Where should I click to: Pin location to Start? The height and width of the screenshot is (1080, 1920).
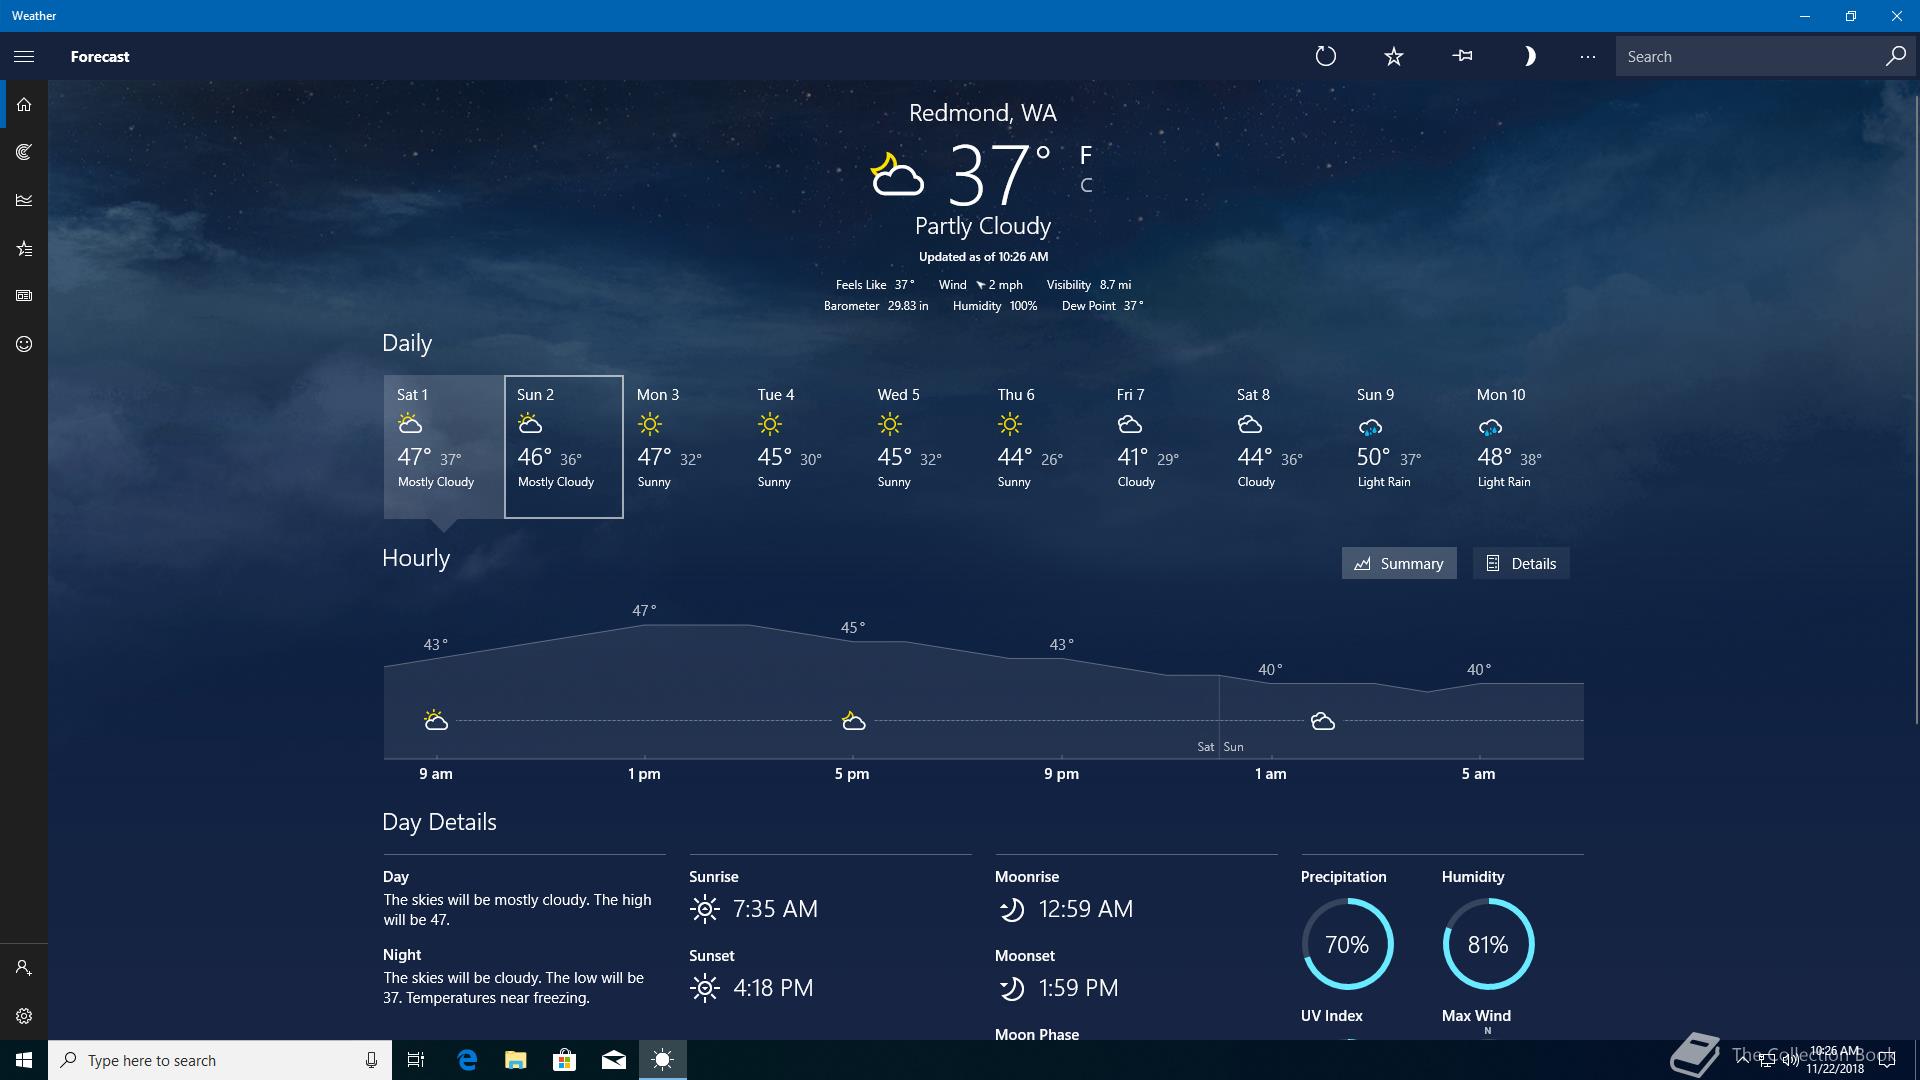click(1462, 57)
